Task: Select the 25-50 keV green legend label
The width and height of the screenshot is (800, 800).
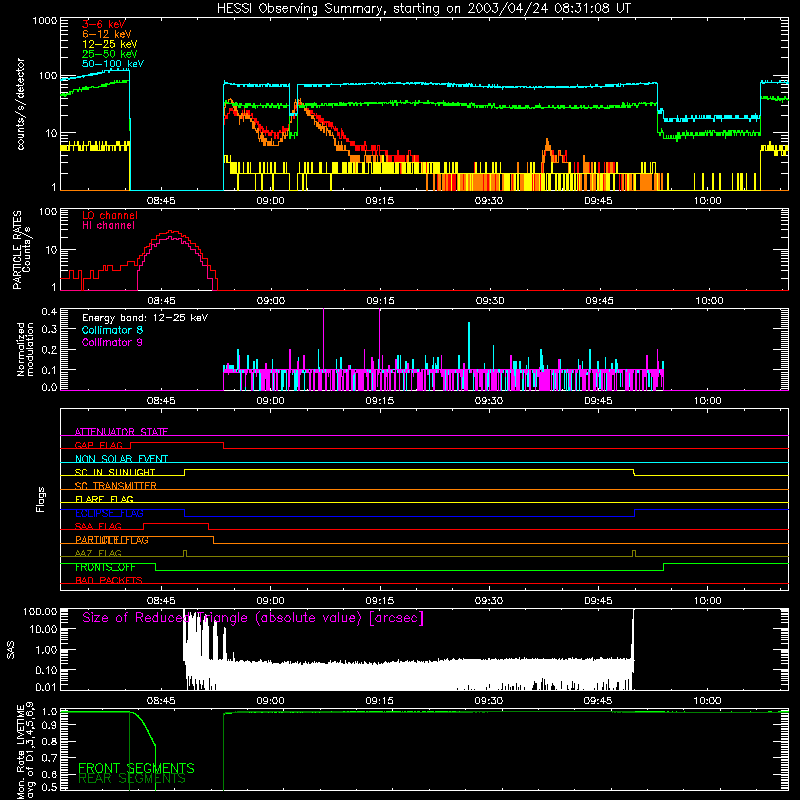Action: tap(110, 54)
